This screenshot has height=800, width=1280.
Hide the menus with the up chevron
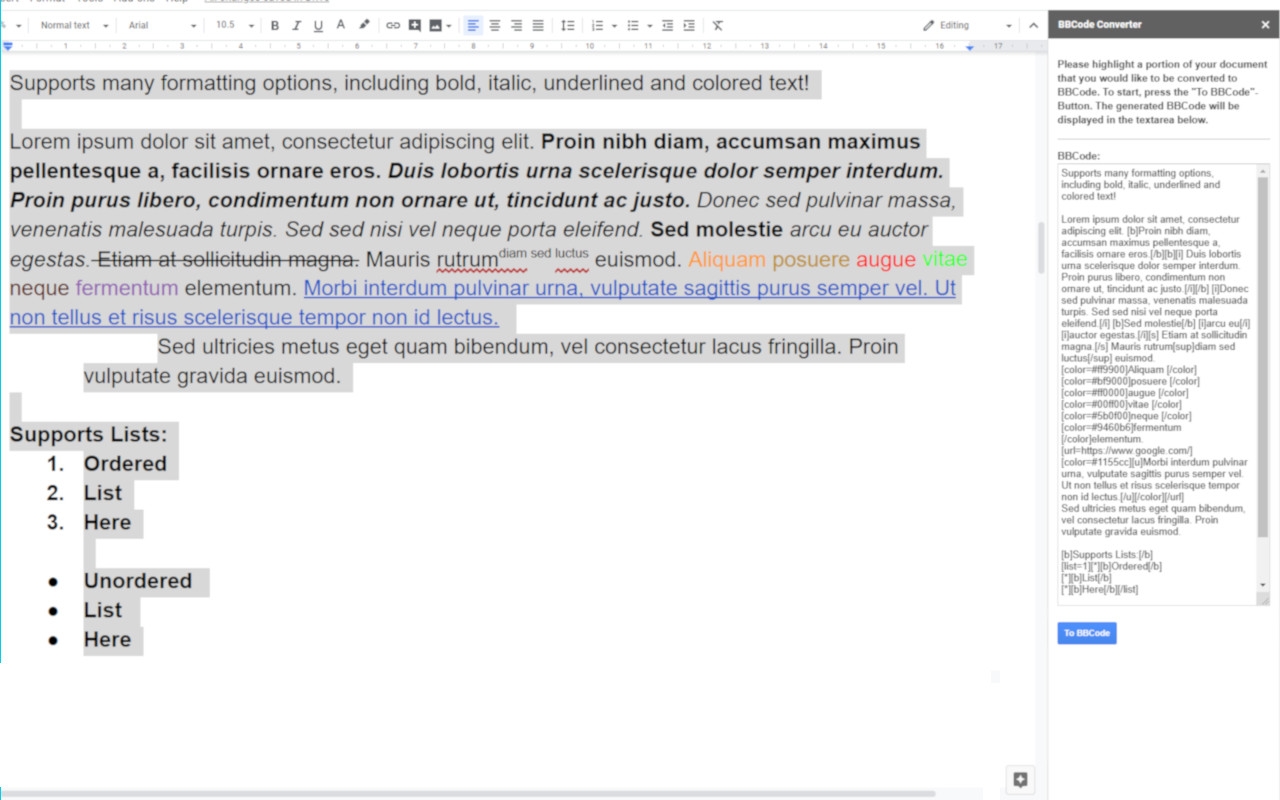tap(1035, 25)
